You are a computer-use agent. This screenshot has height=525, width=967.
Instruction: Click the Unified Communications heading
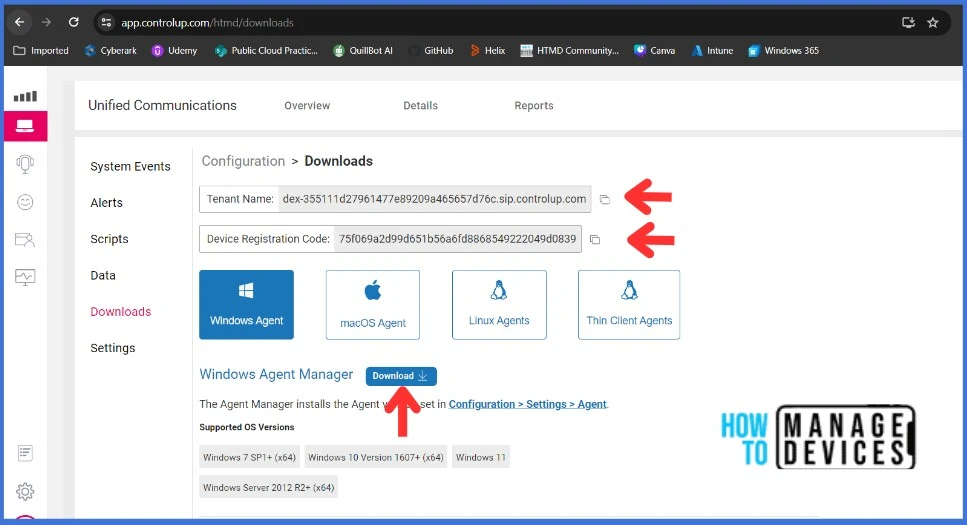(x=162, y=105)
